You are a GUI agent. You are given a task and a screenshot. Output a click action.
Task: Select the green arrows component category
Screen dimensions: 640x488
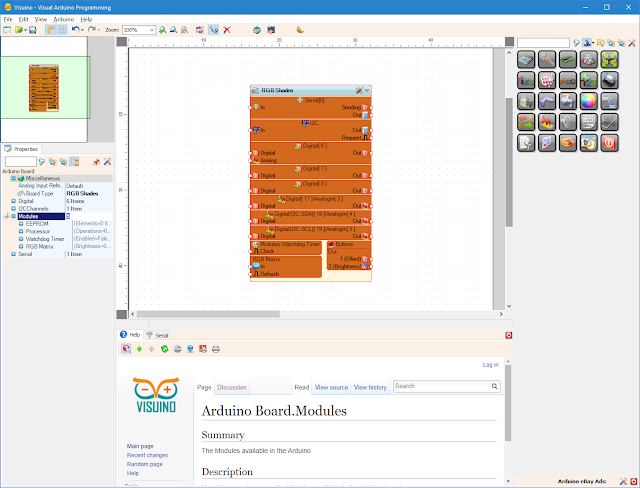609,59
